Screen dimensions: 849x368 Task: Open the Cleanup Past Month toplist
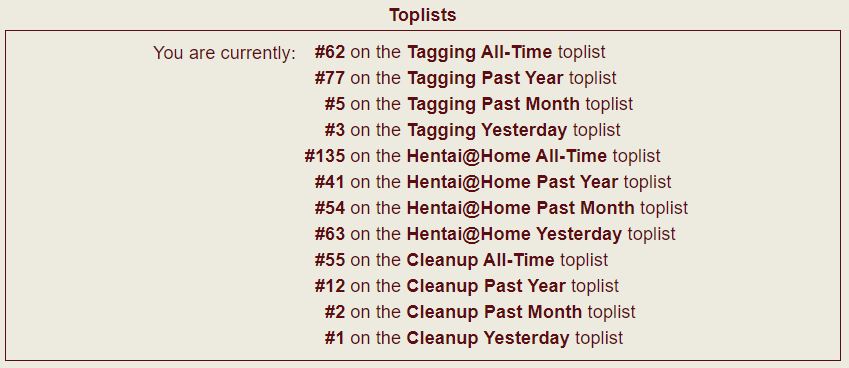(494, 312)
